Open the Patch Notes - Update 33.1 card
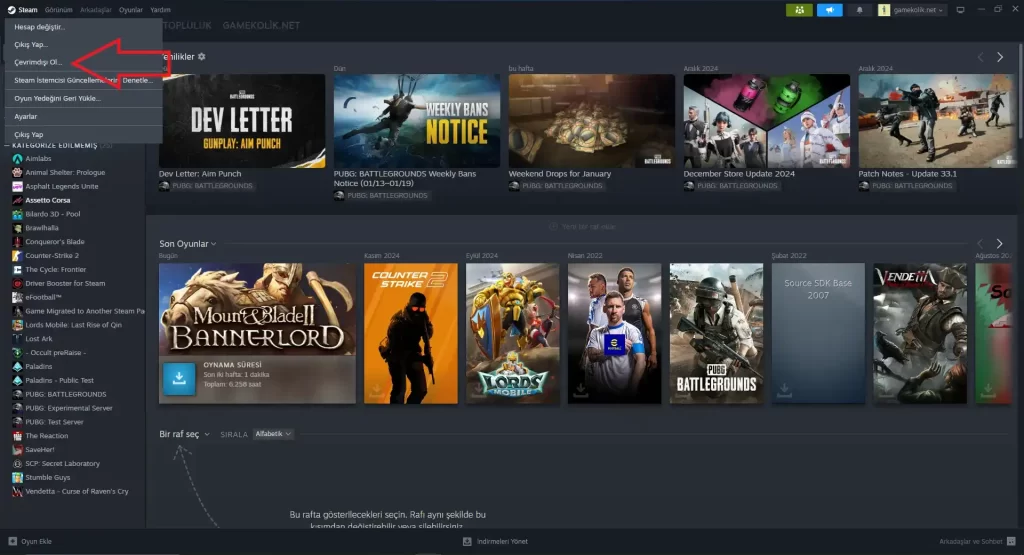 938,121
